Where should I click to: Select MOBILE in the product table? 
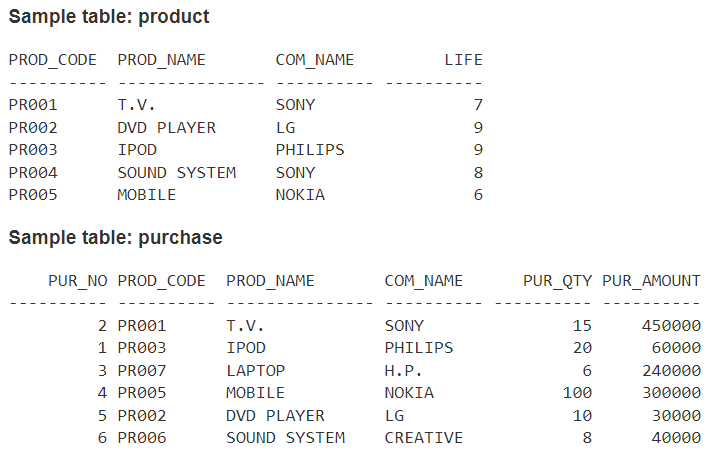147,195
